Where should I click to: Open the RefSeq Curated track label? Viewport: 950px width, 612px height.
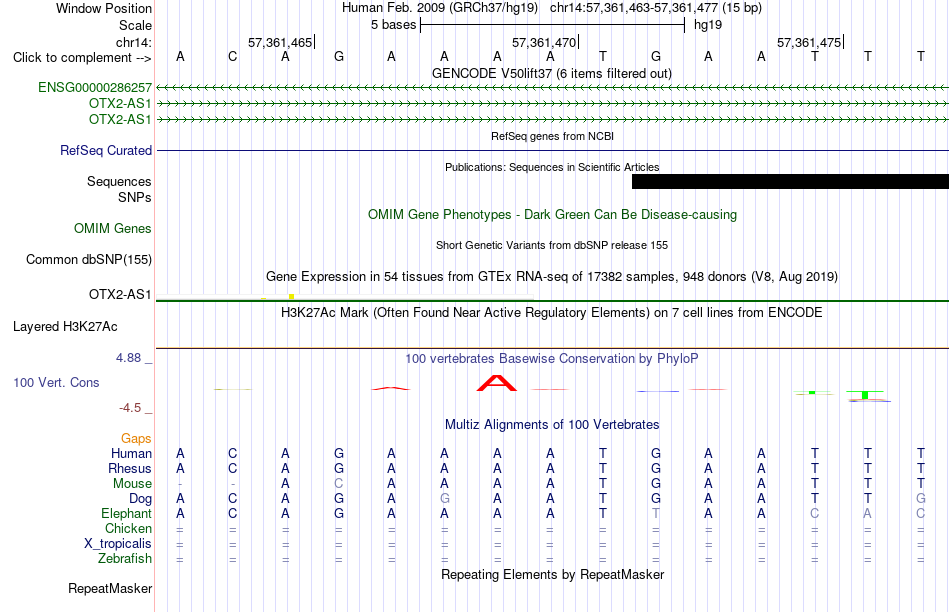pos(106,150)
